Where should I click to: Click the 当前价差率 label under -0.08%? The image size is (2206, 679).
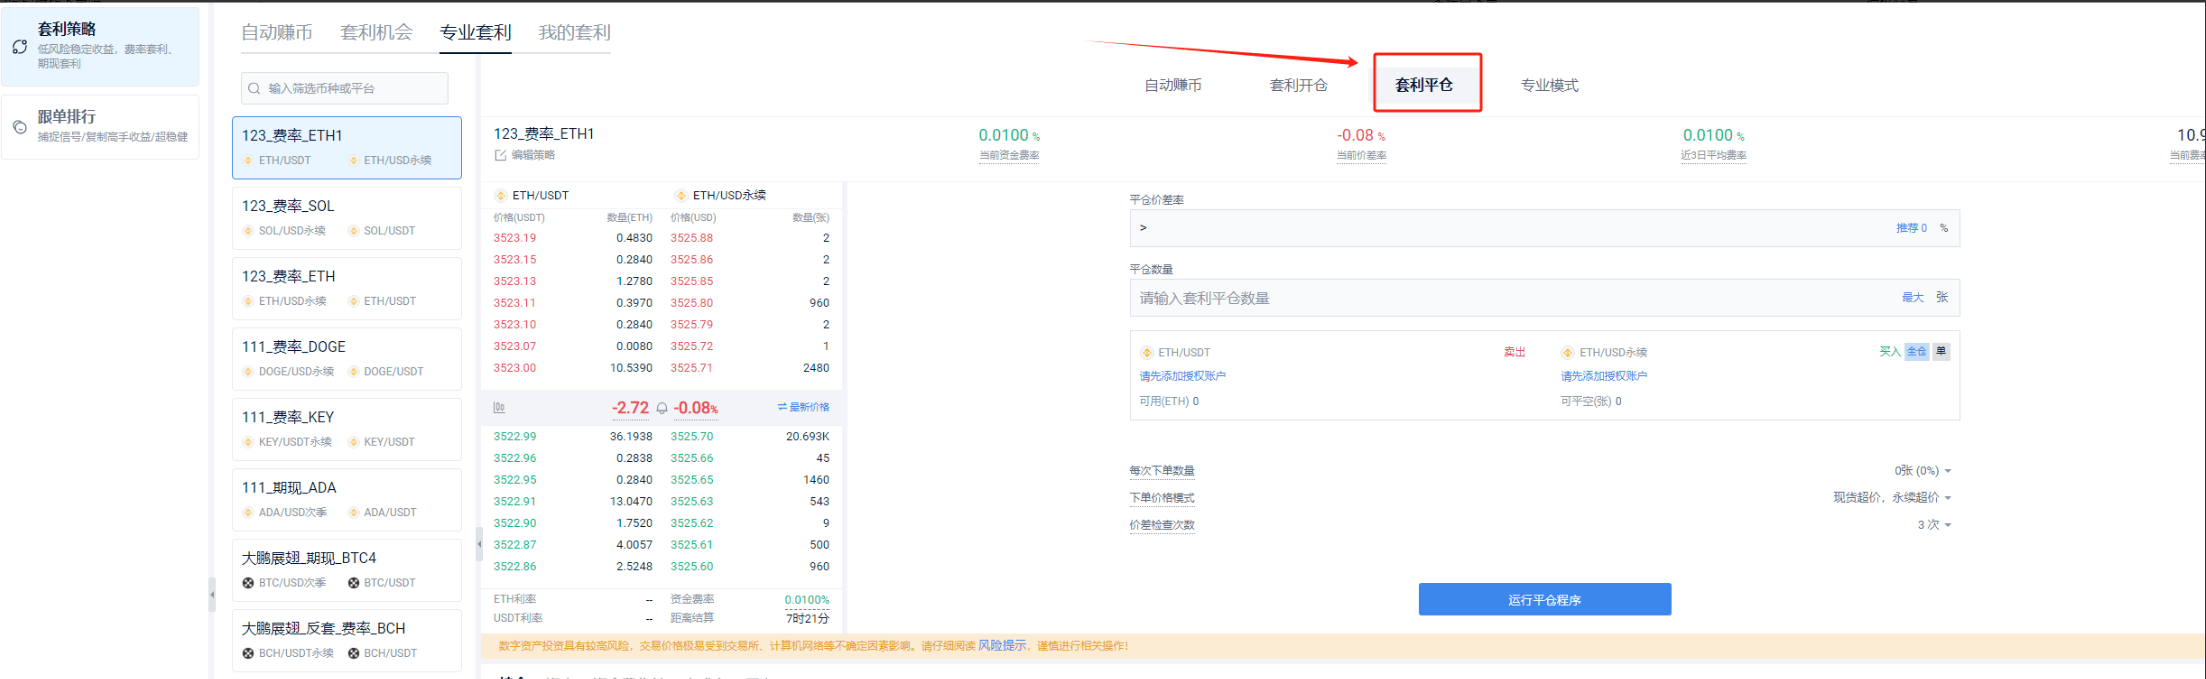1362,155
